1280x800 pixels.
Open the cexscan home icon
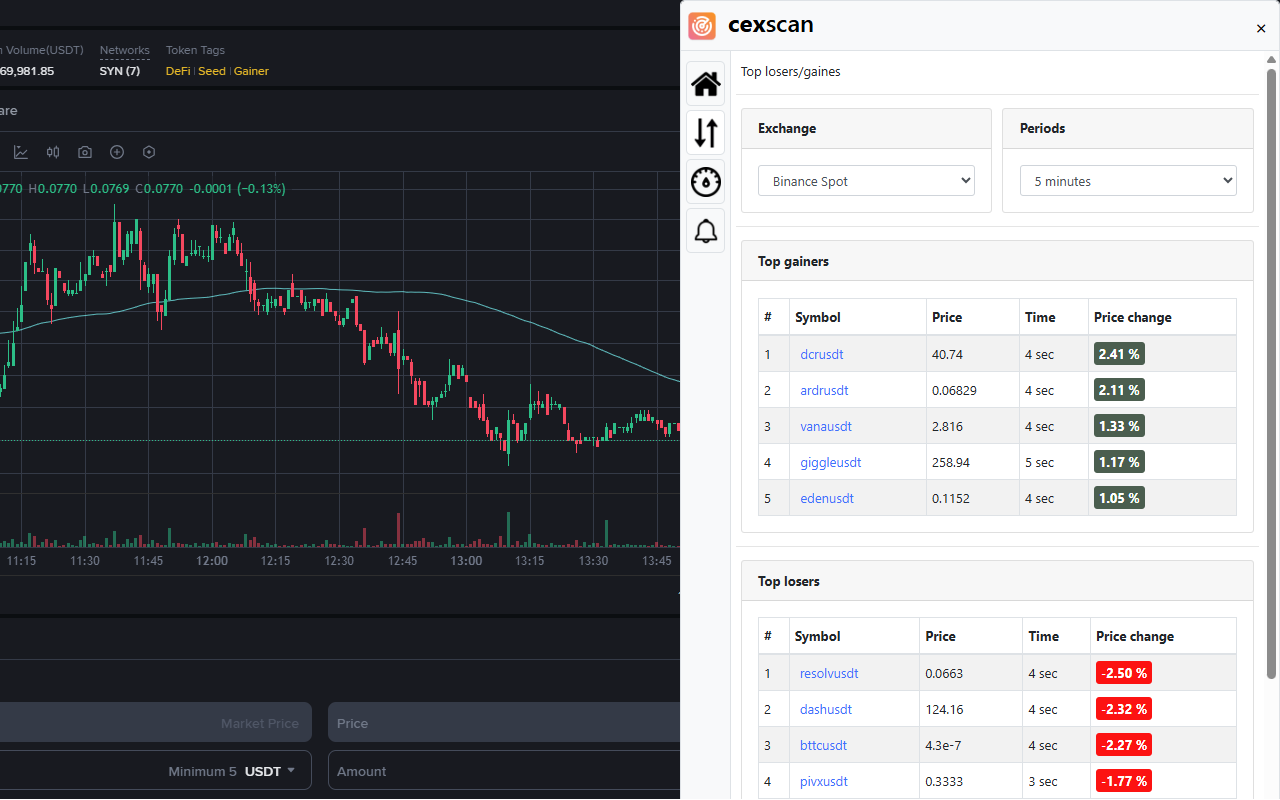coord(706,84)
